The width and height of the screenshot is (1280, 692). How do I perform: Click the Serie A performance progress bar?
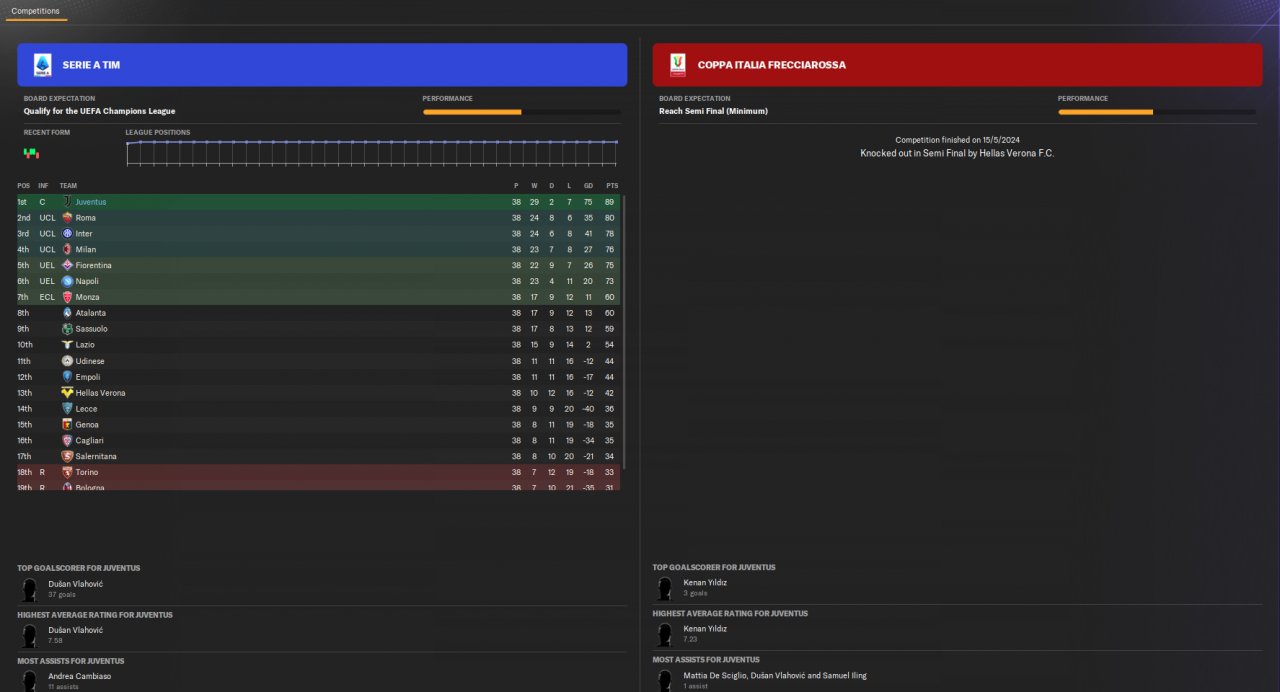521,112
